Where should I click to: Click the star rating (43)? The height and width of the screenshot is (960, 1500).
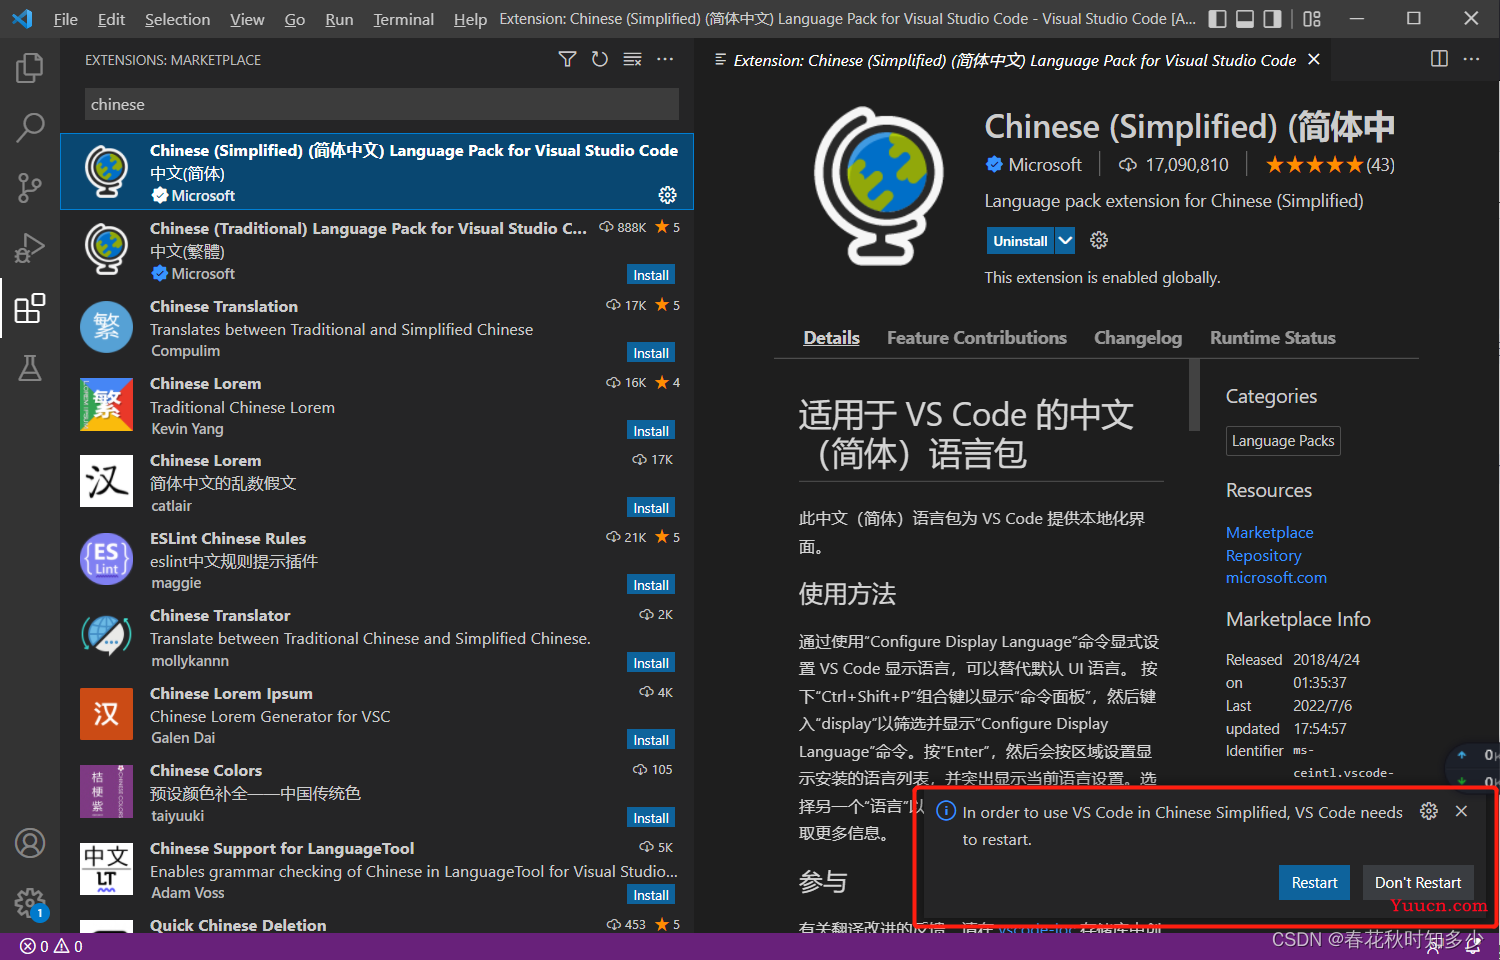tap(1330, 165)
